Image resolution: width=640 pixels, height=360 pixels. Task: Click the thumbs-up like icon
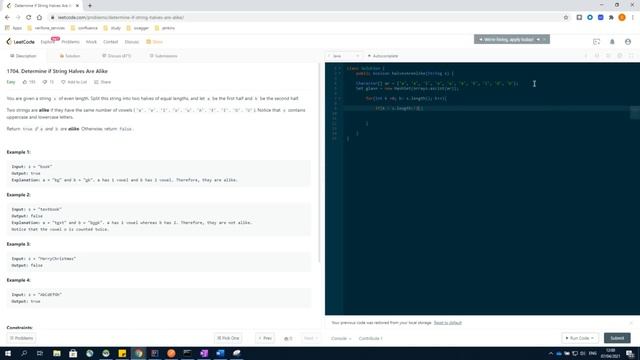click(24, 82)
